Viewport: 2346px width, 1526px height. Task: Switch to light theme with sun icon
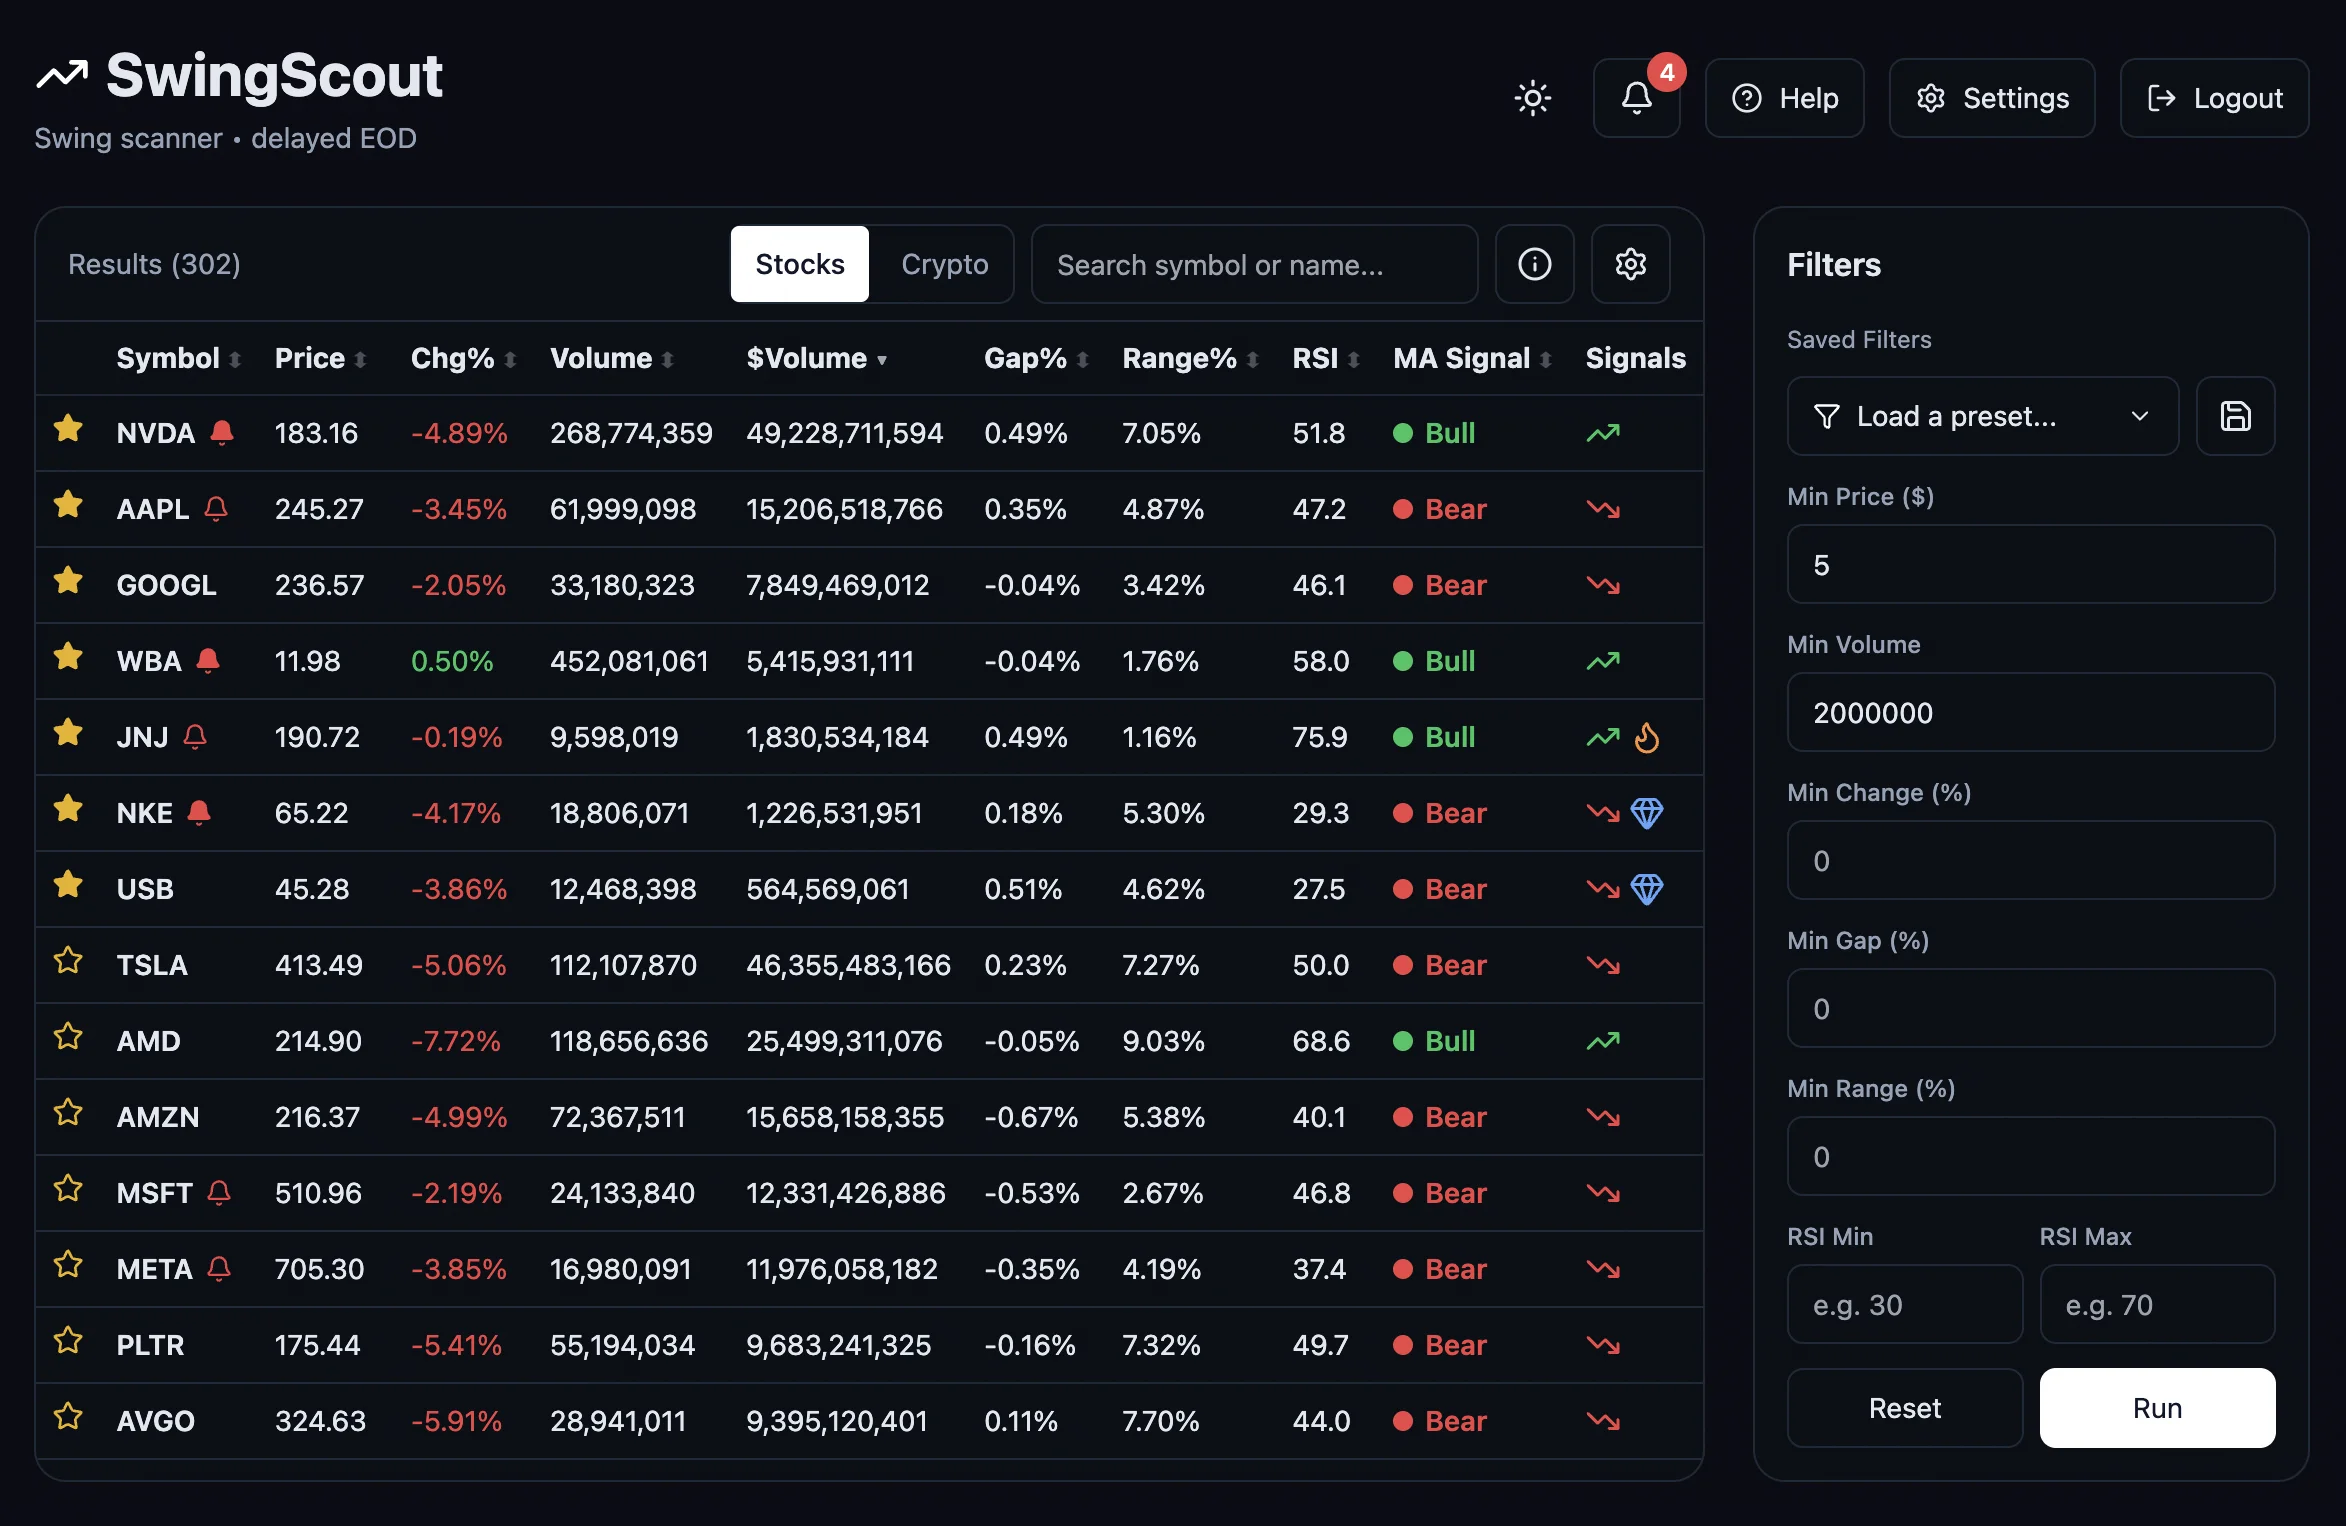click(1532, 98)
